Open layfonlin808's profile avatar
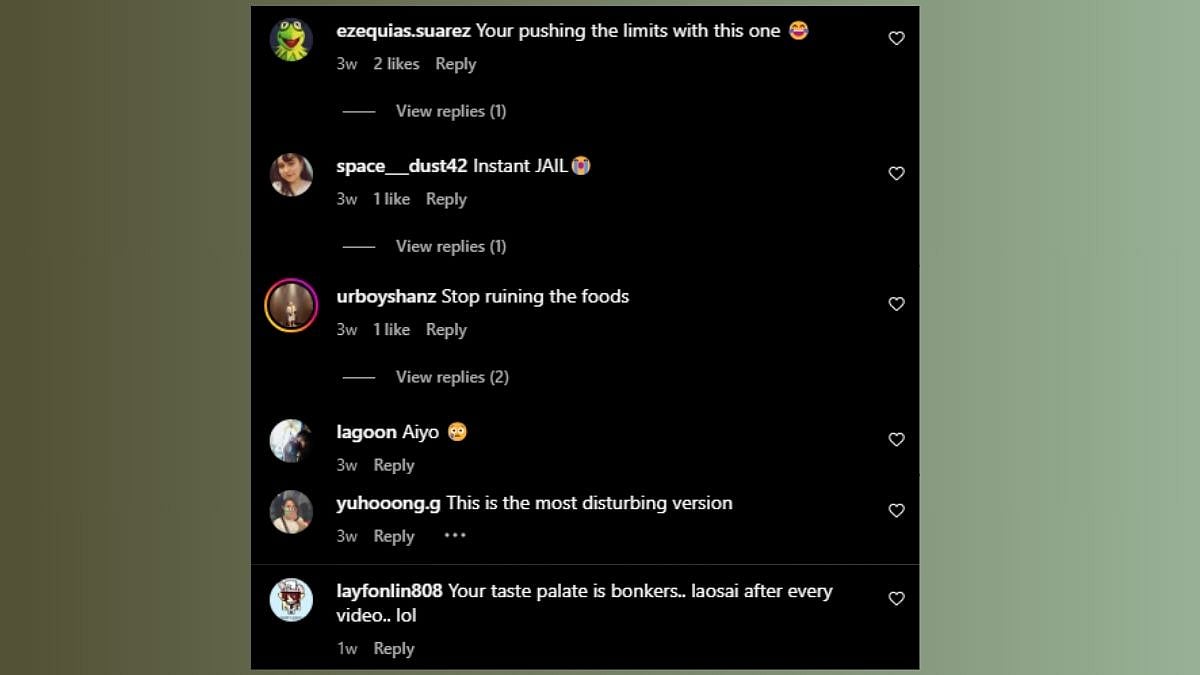This screenshot has height=675, width=1200. pyautogui.click(x=292, y=600)
